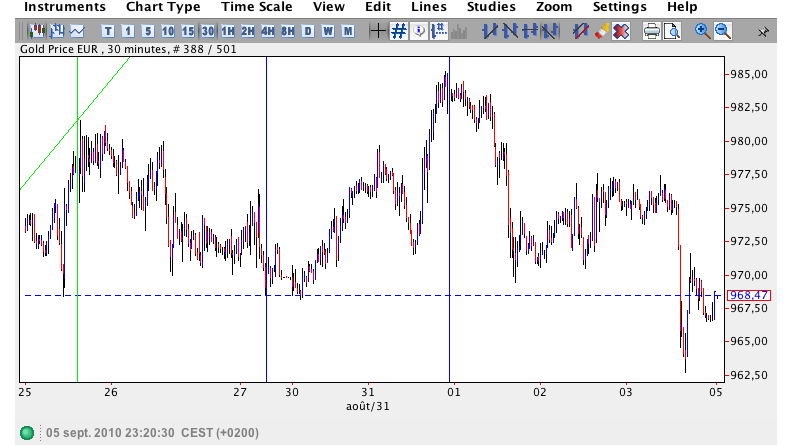Activate the crosshair cursor tool
The image size is (786, 445).
[x=377, y=31]
